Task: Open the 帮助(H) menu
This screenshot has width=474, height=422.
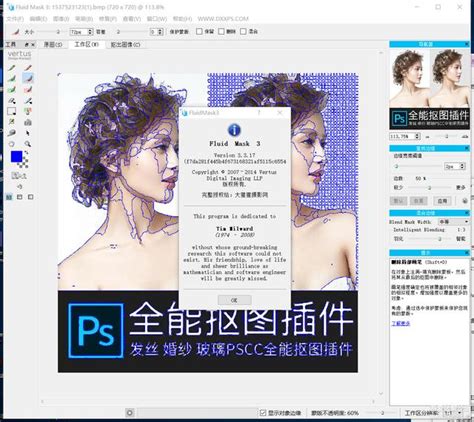Action: pos(182,19)
